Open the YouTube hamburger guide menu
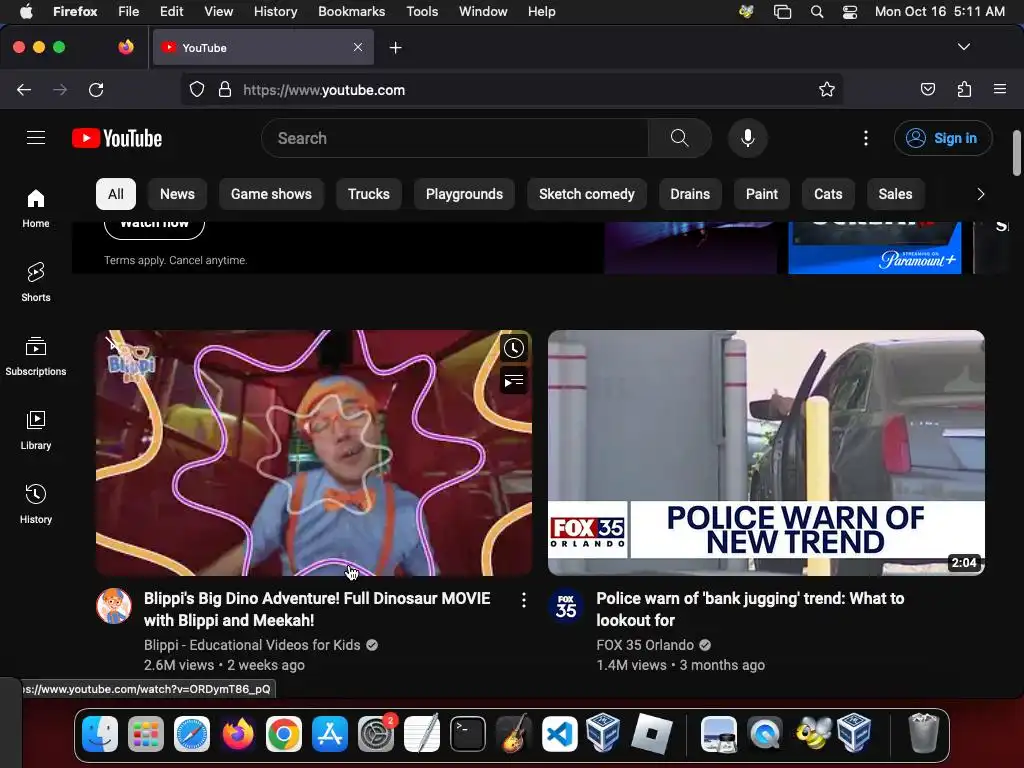1024x768 pixels. coord(36,138)
